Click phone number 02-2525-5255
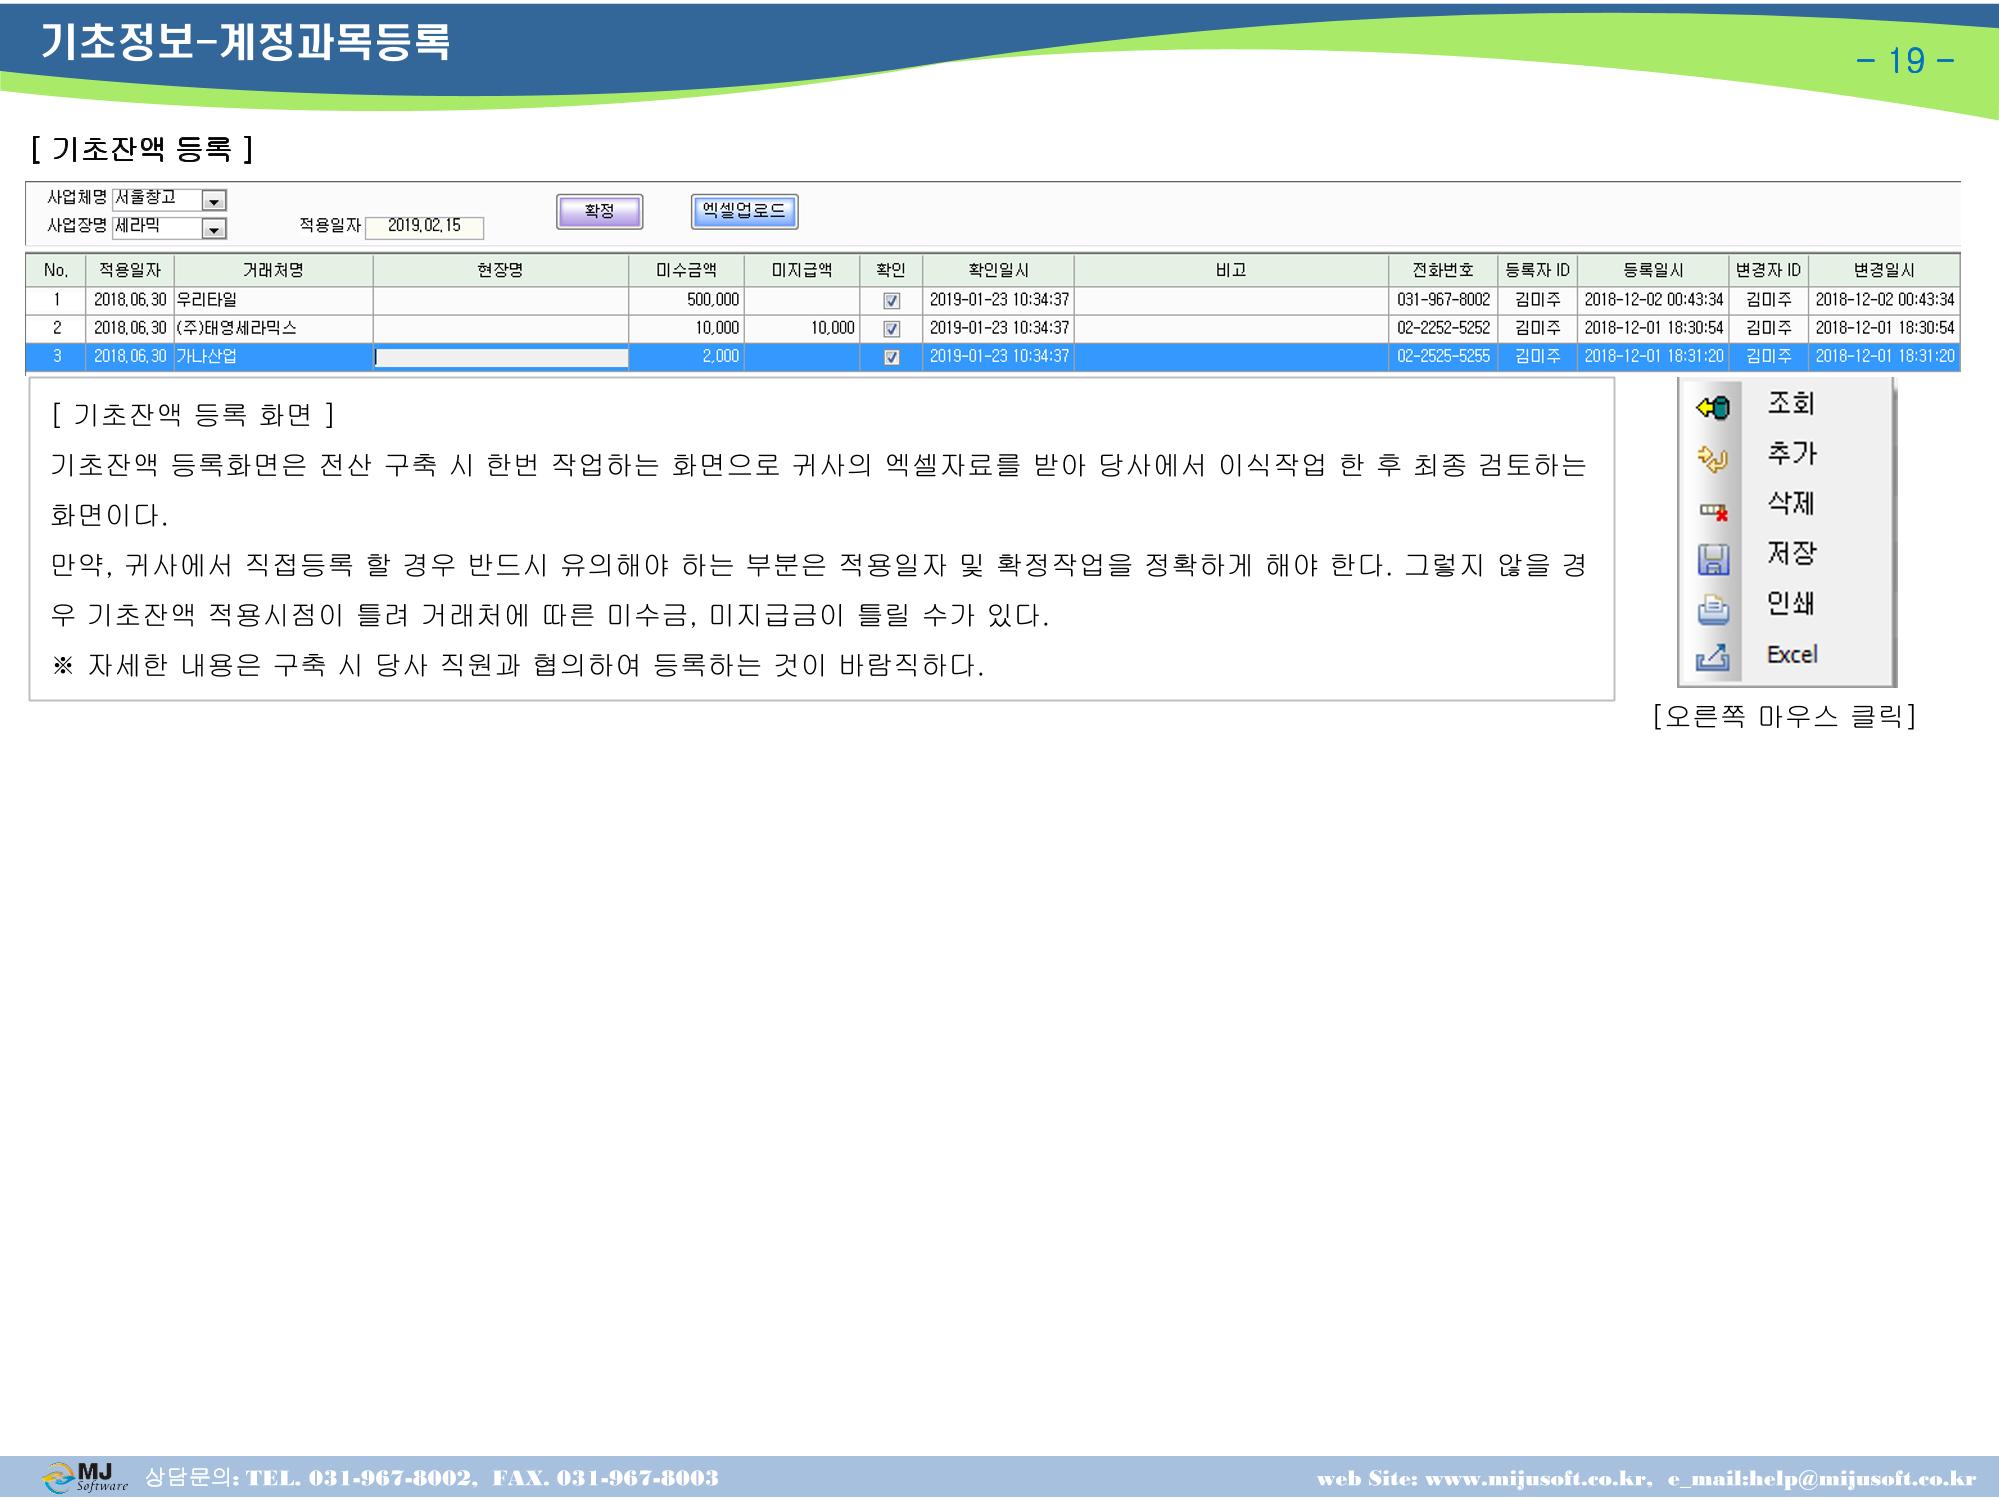The width and height of the screenshot is (1999, 1500). pos(1443,357)
